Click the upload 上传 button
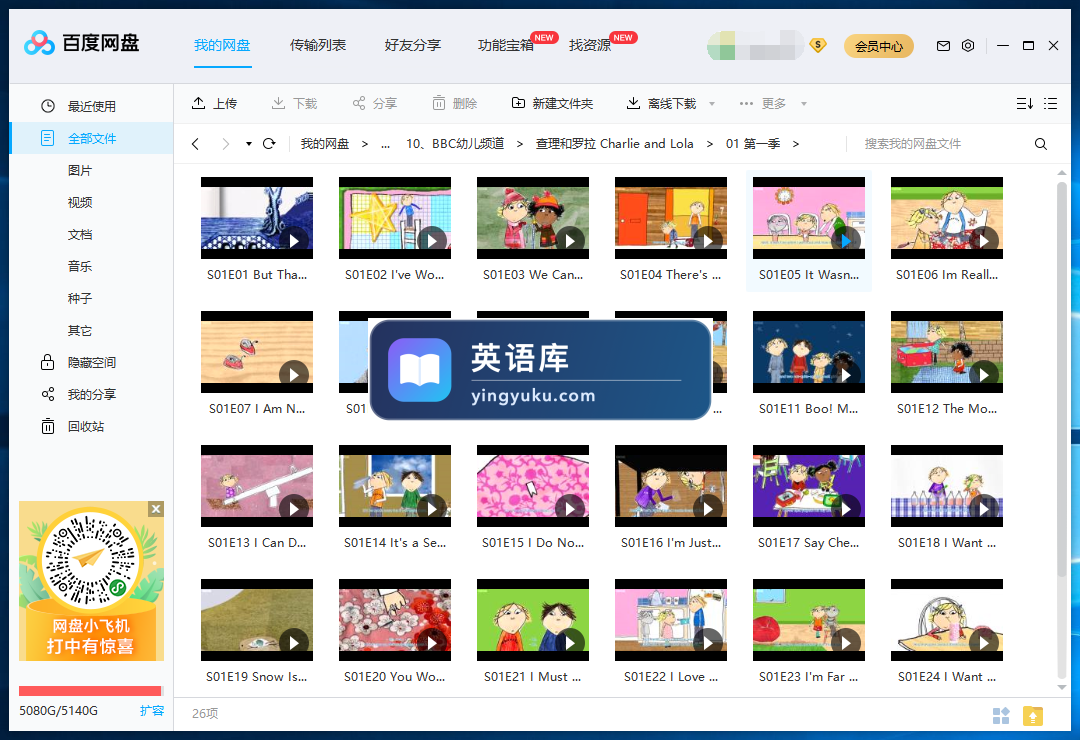This screenshot has height=740, width=1080. click(x=214, y=103)
